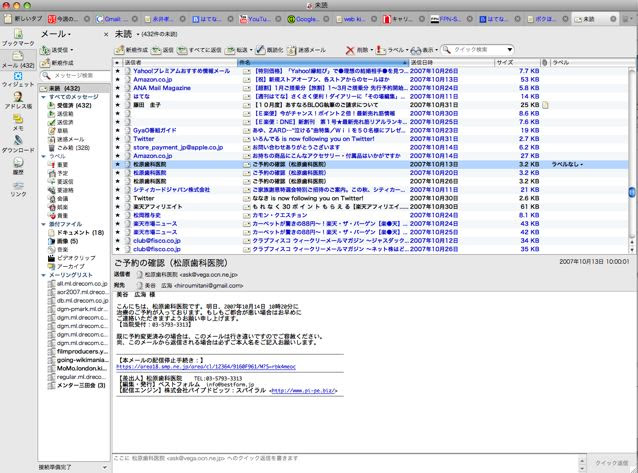Select the Mail (メール 432) panel icon
This screenshot has height=473, width=638.
click(18, 59)
